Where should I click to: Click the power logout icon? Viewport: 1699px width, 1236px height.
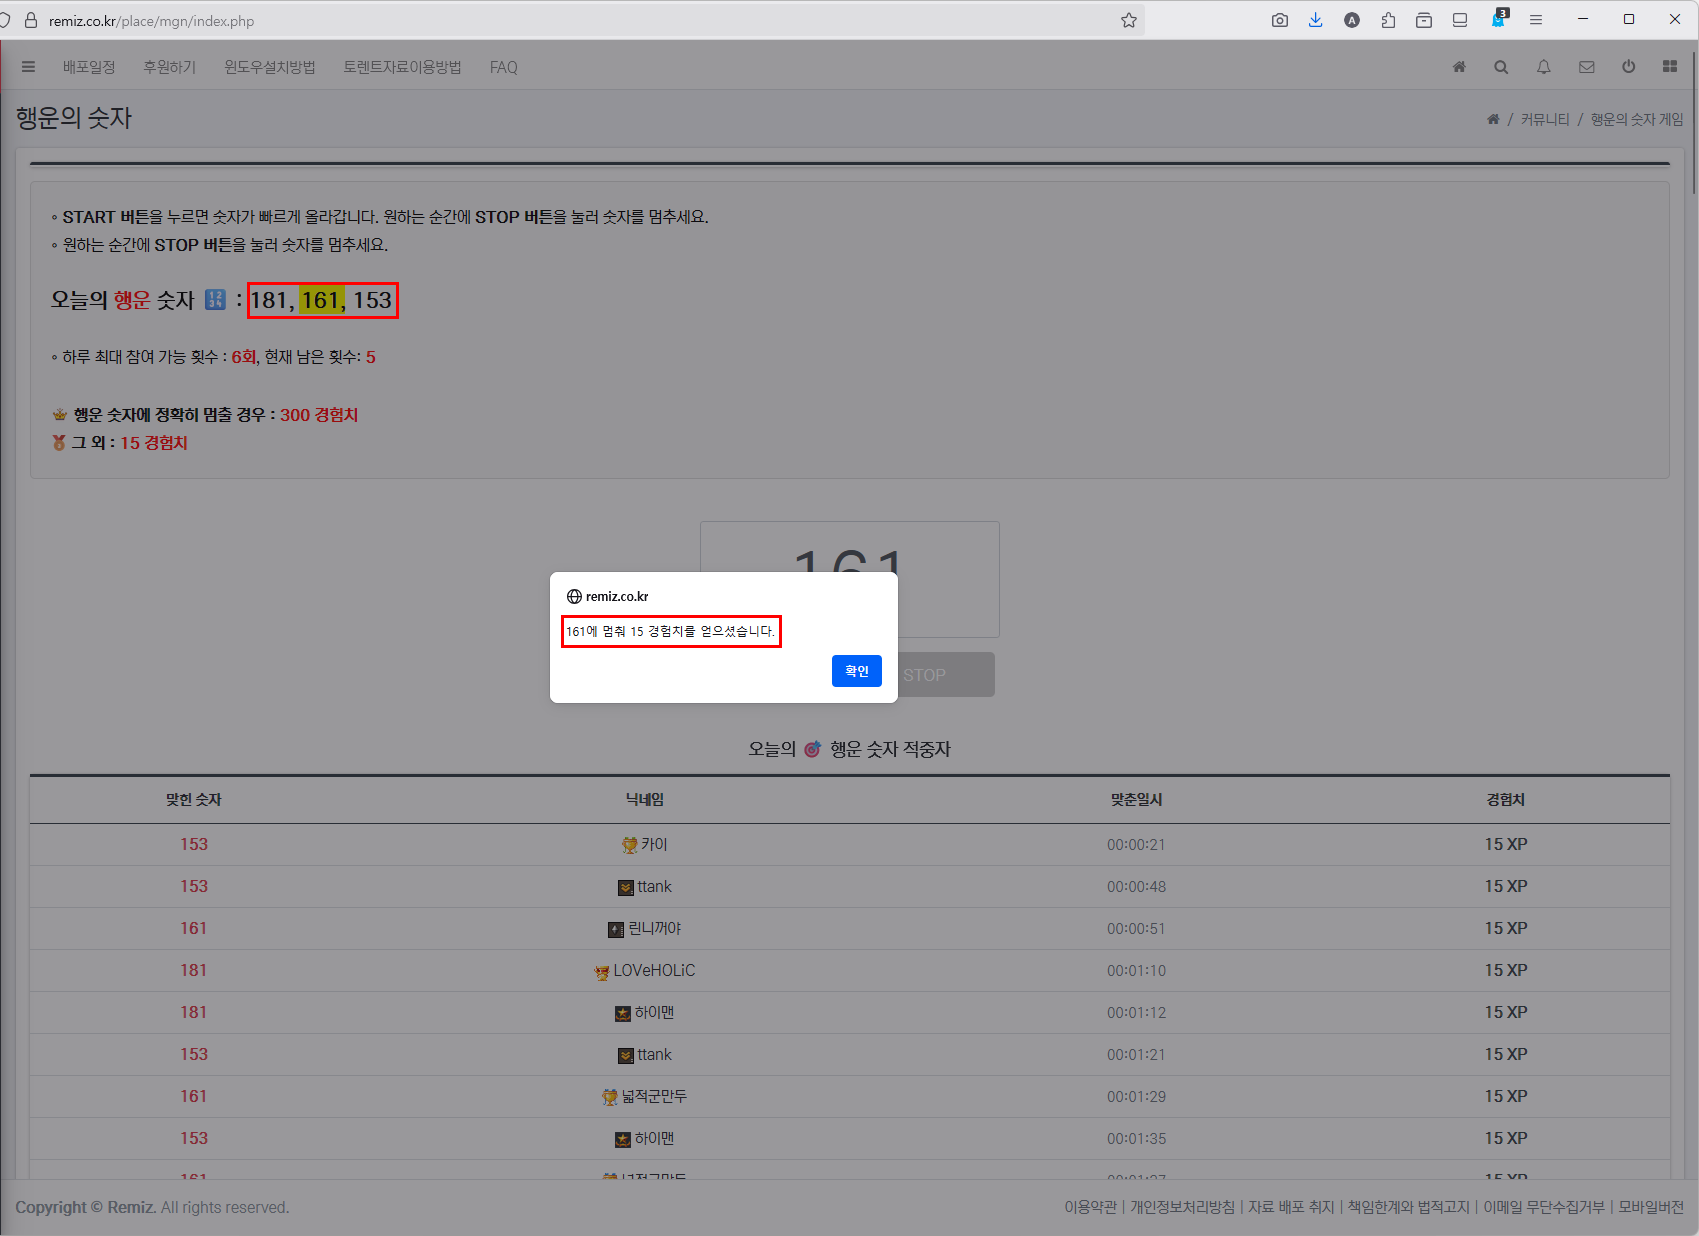click(1629, 67)
